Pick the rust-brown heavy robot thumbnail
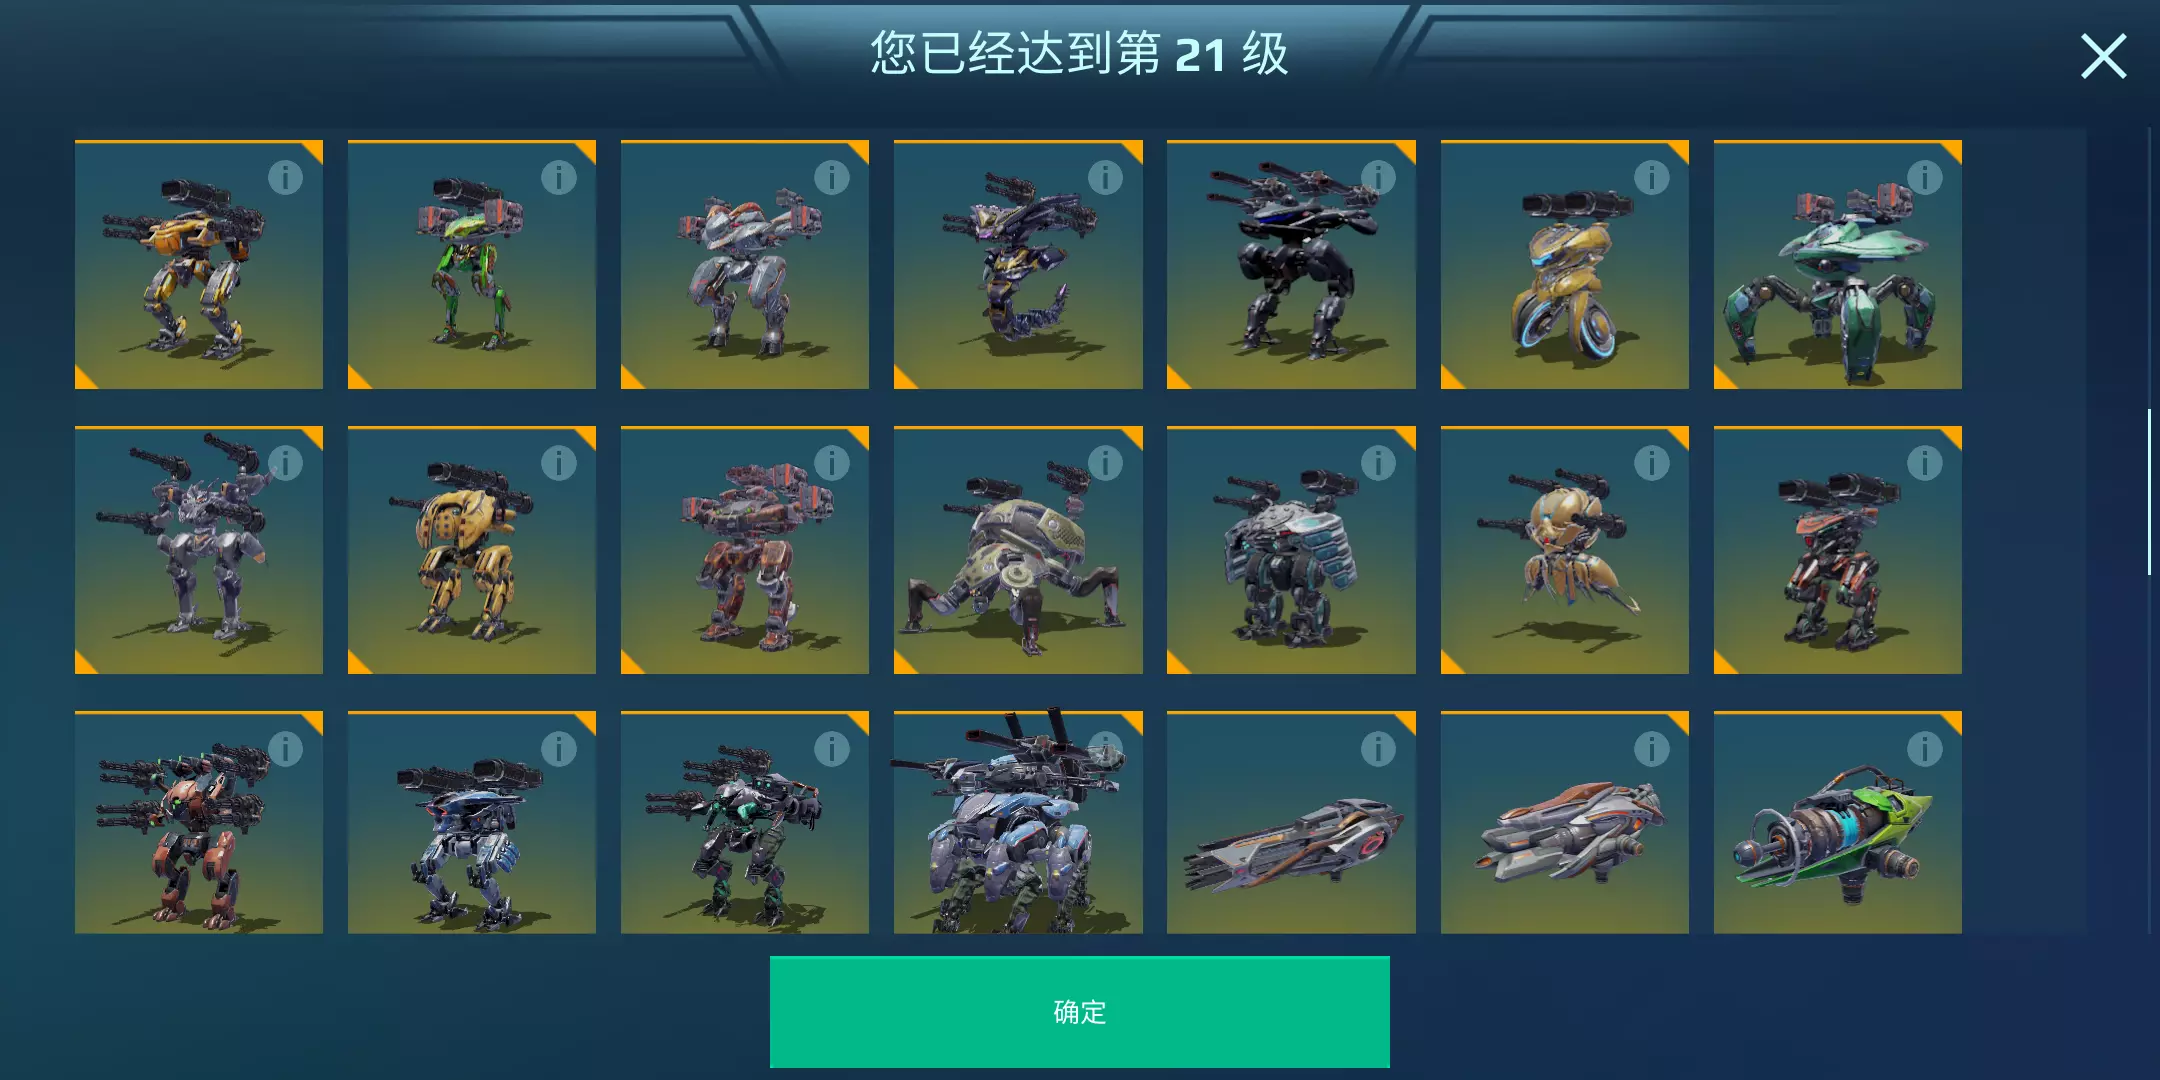2160x1080 pixels. pyautogui.click(x=745, y=550)
